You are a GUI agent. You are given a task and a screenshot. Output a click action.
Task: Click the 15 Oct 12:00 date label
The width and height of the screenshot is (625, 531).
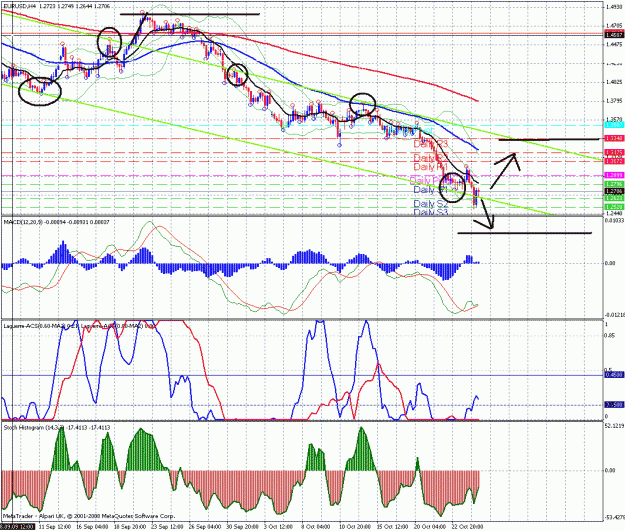coord(393,527)
